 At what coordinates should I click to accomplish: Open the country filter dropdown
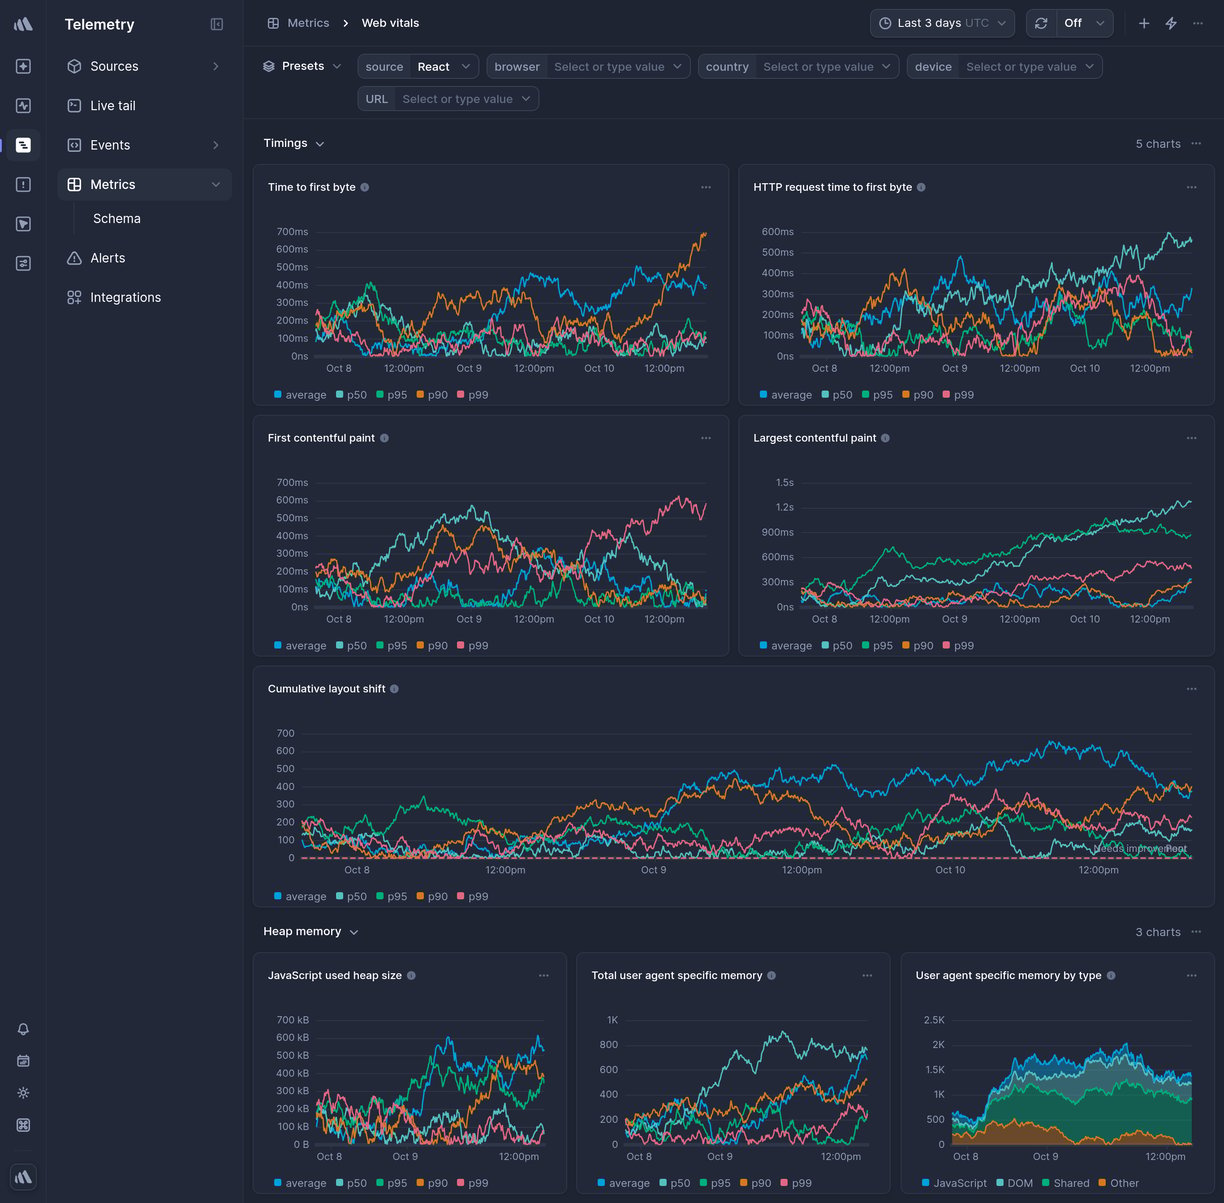[796, 67]
